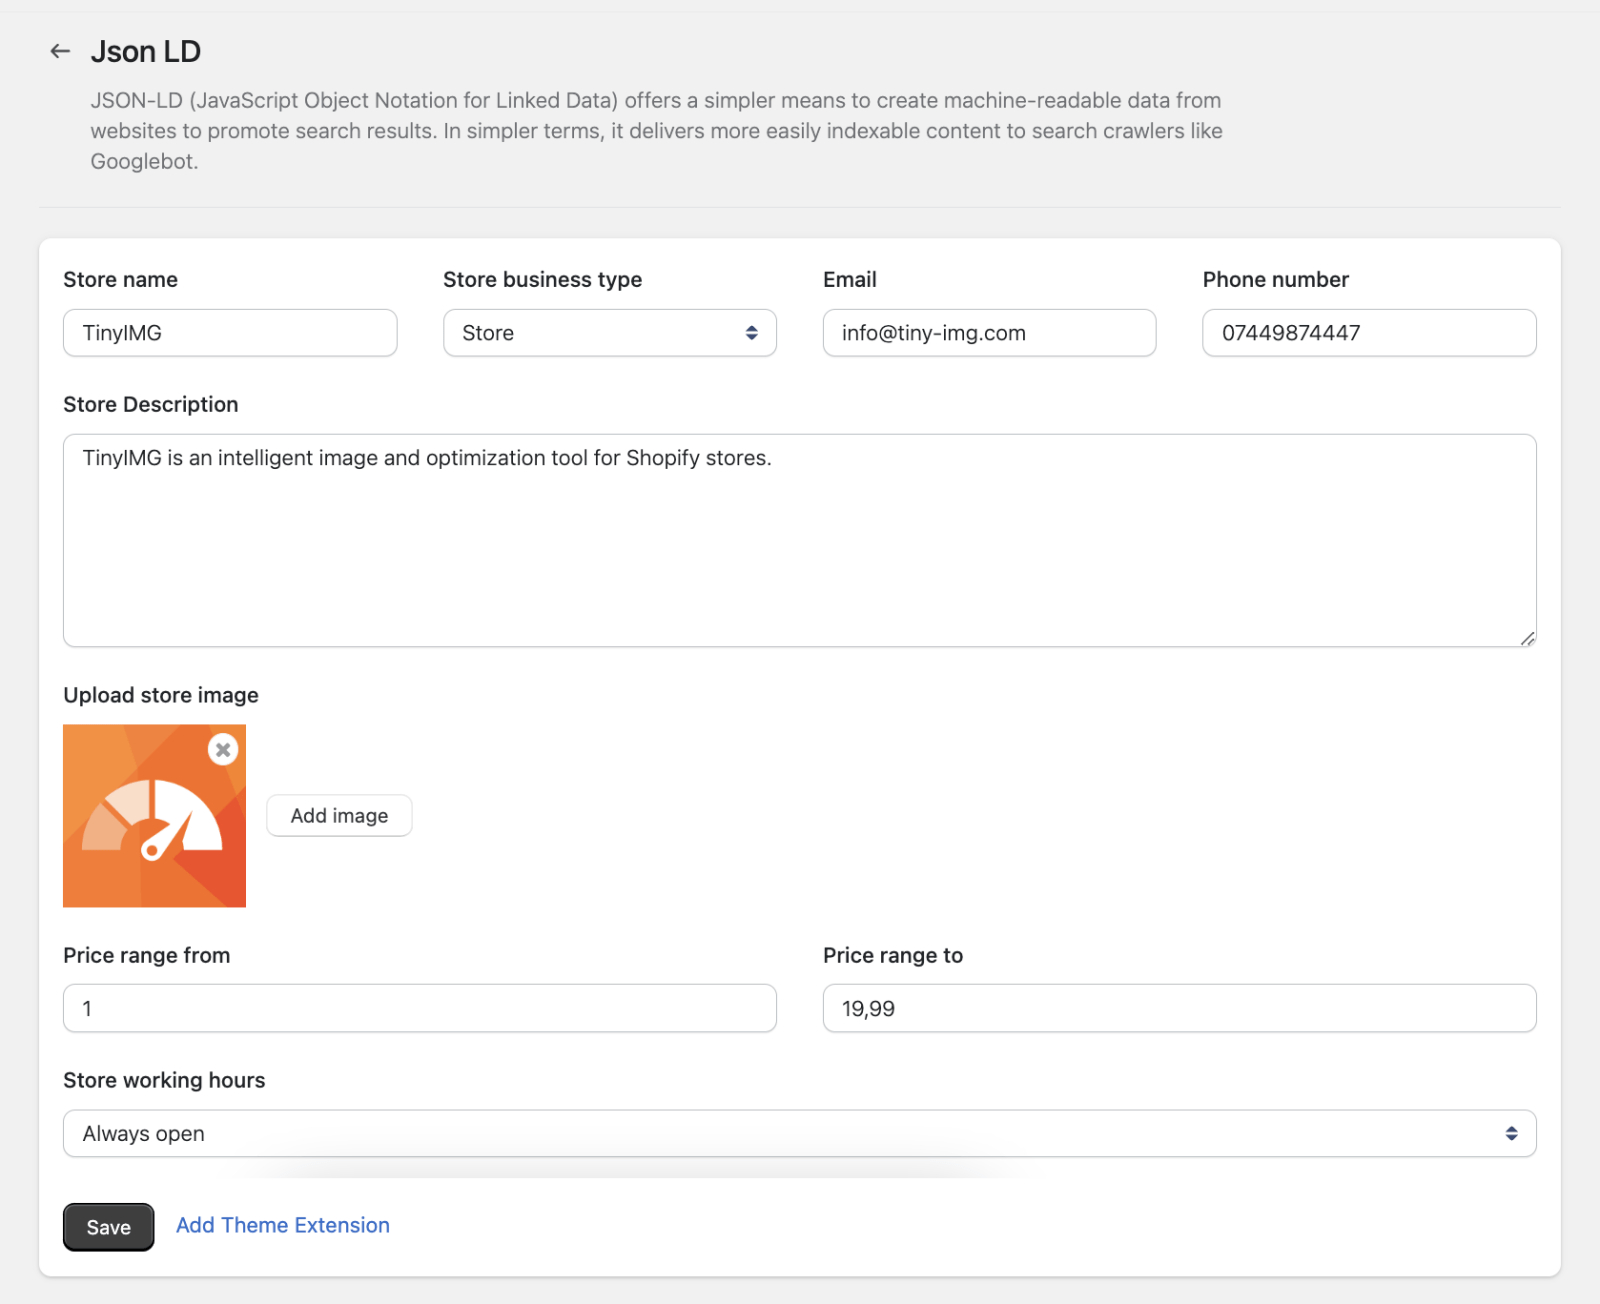Click the Json LD page heading
The image size is (1600, 1304).
tap(146, 50)
